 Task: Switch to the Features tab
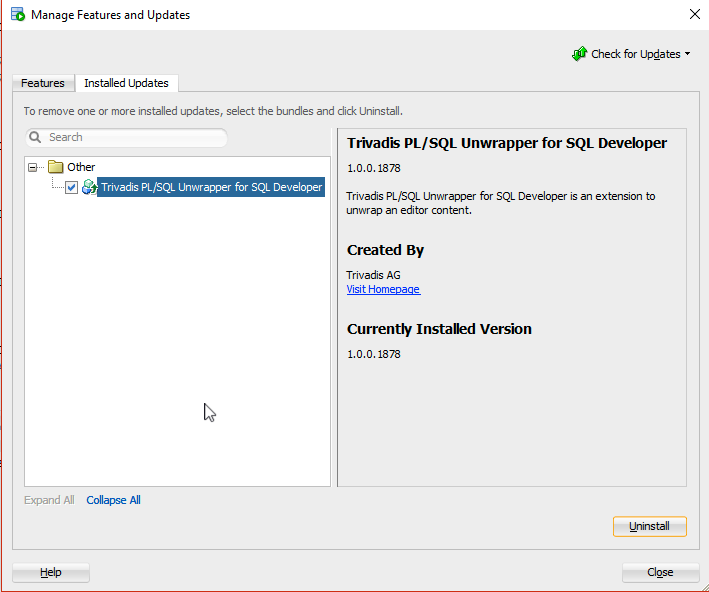[x=43, y=83]
